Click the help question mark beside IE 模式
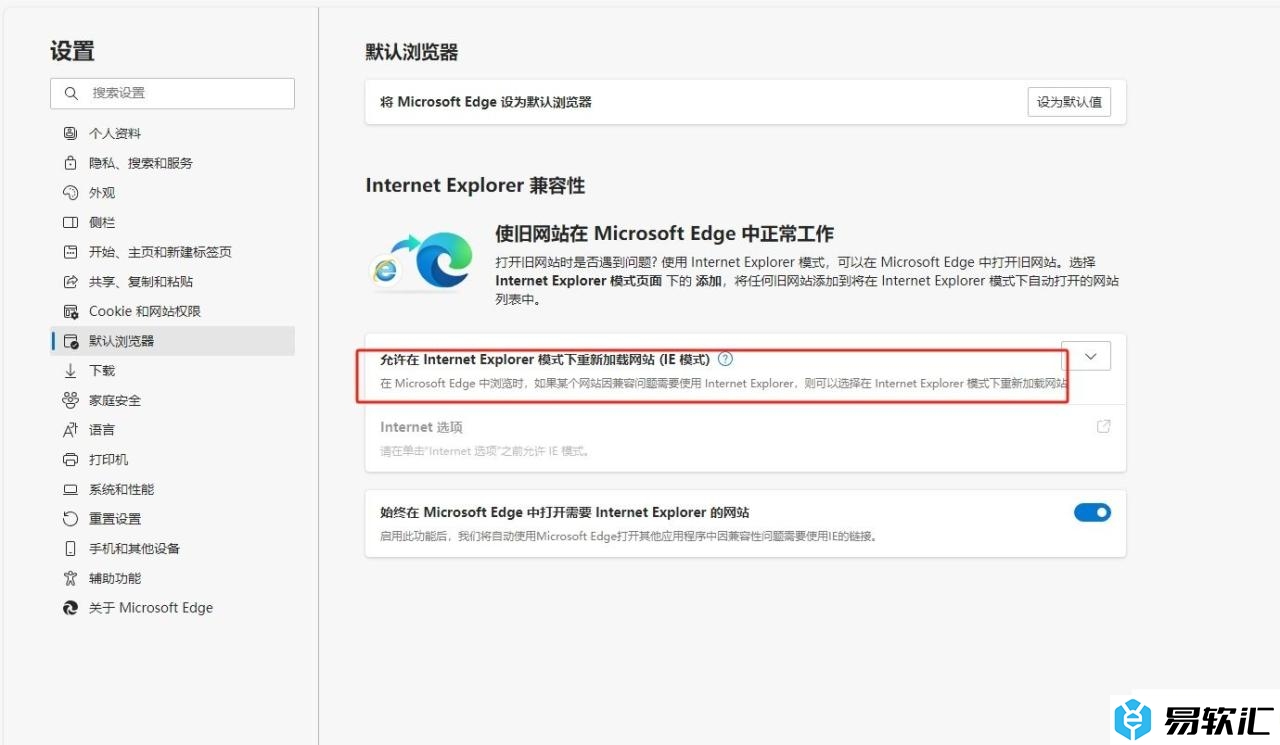The image size is (1280, 745). pos(726,359)
